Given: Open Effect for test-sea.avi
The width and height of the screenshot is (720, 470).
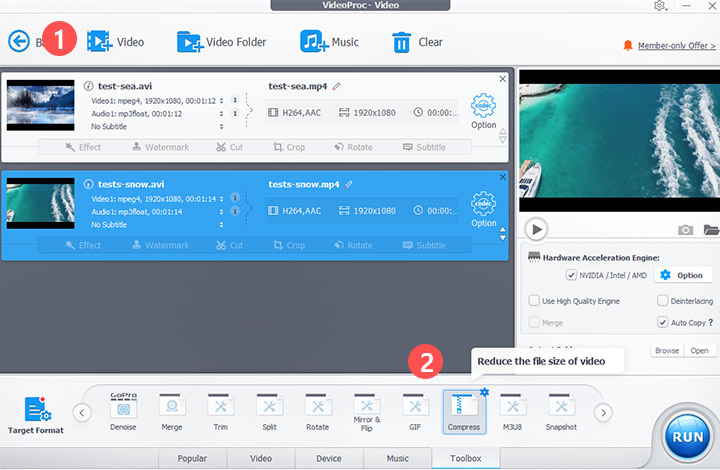Looking at the screenshot, I should pos(83,147).
